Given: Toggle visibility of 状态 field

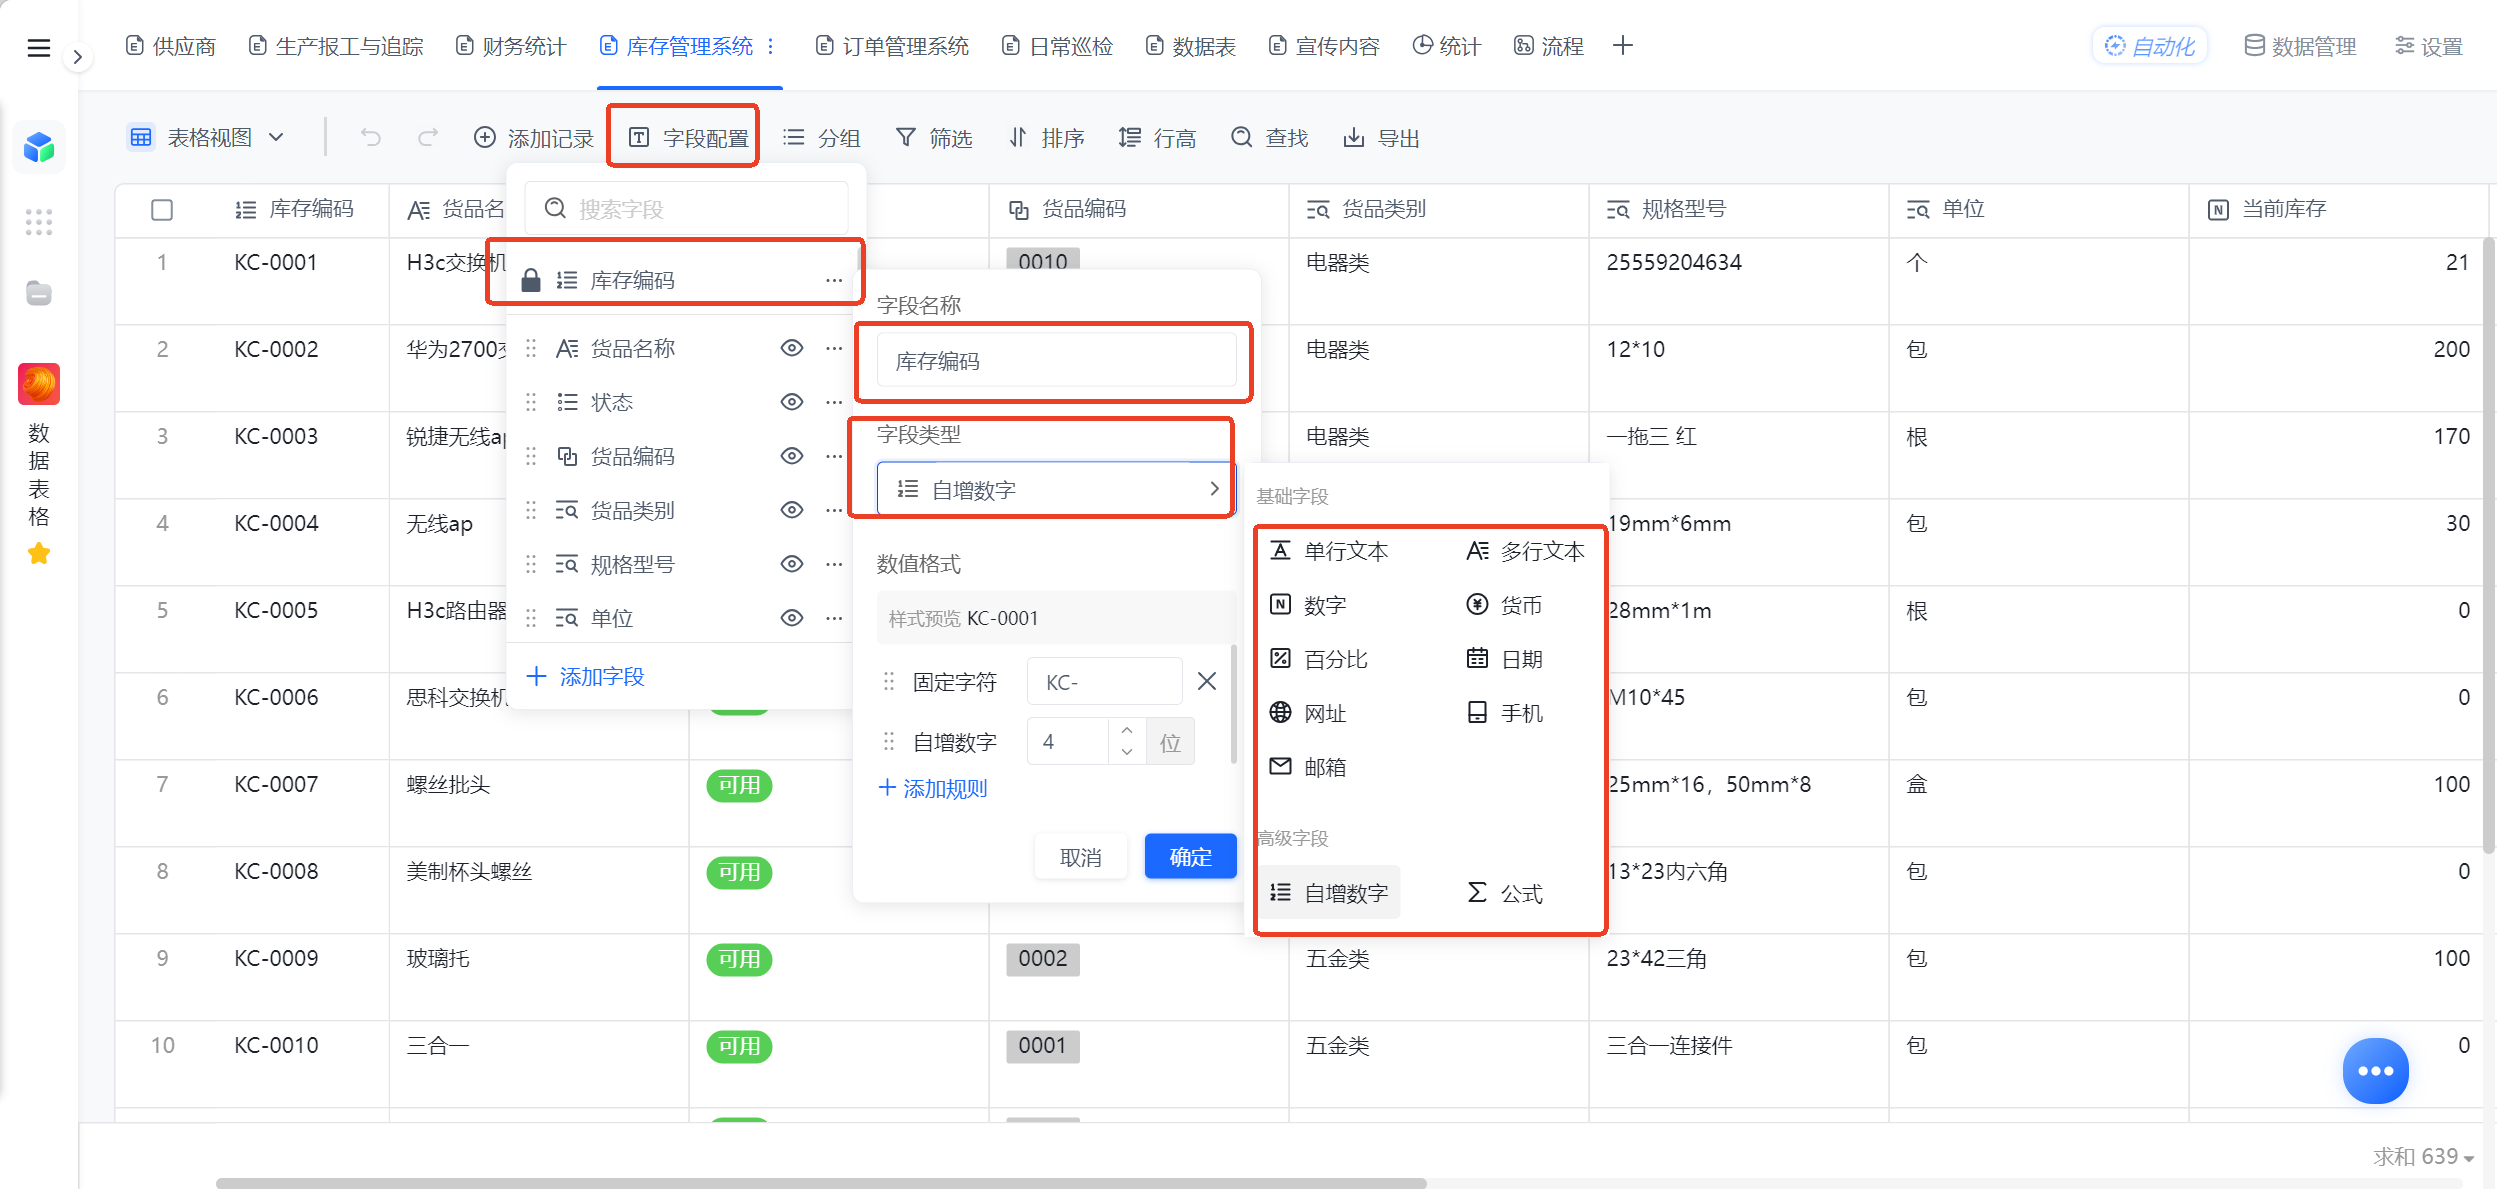Looking at the screenshot, I should coord(792,402).
